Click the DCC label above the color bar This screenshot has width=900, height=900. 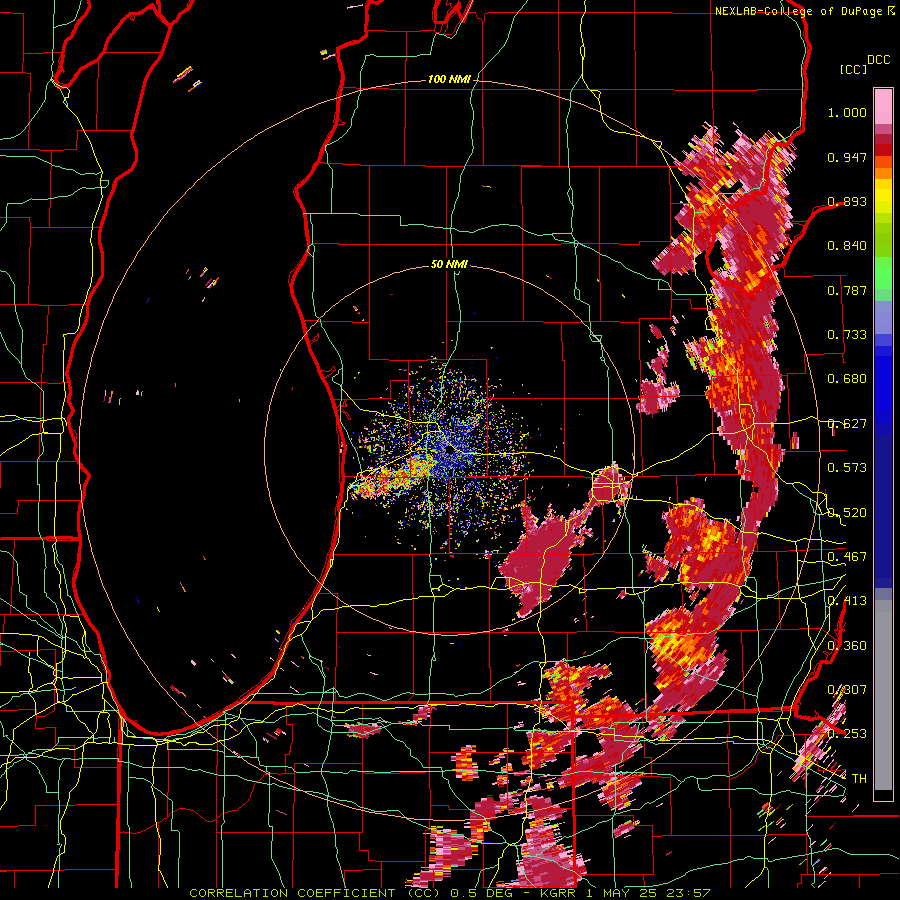click(x=878, y=60)
